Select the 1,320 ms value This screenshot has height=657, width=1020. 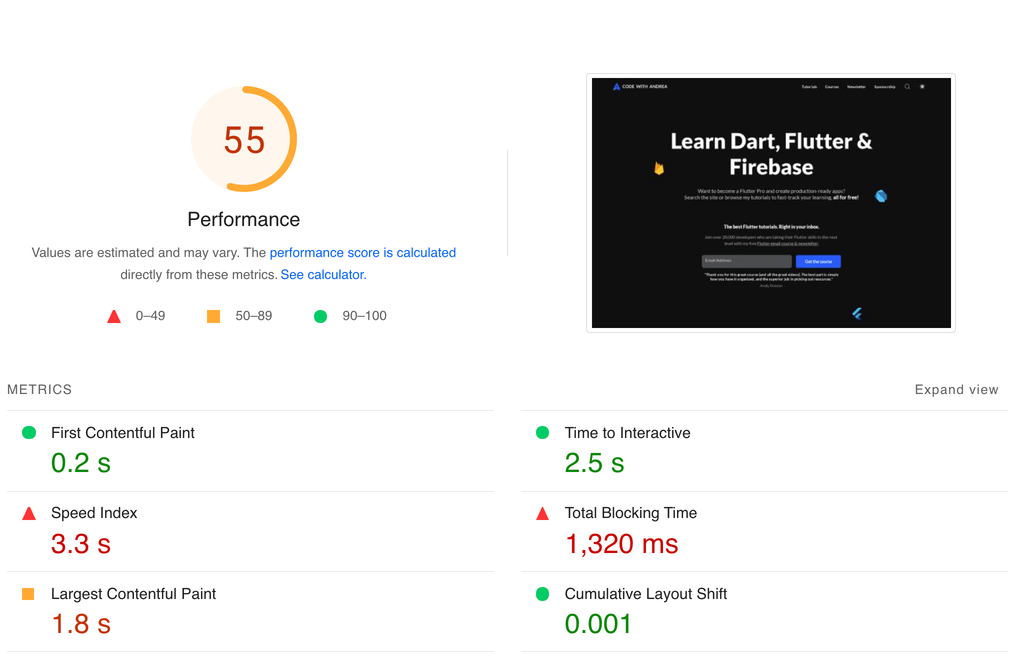(x=622, y=544)
